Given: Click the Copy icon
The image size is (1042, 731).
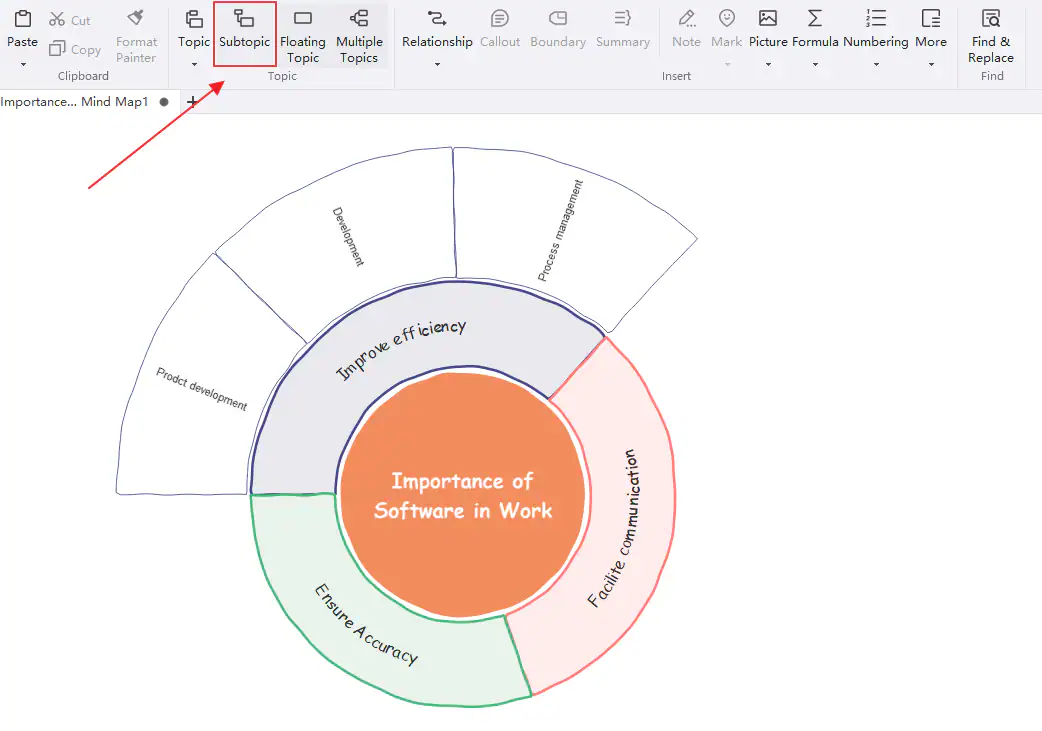Looking at the screenshot, I should tap(58, 49).
